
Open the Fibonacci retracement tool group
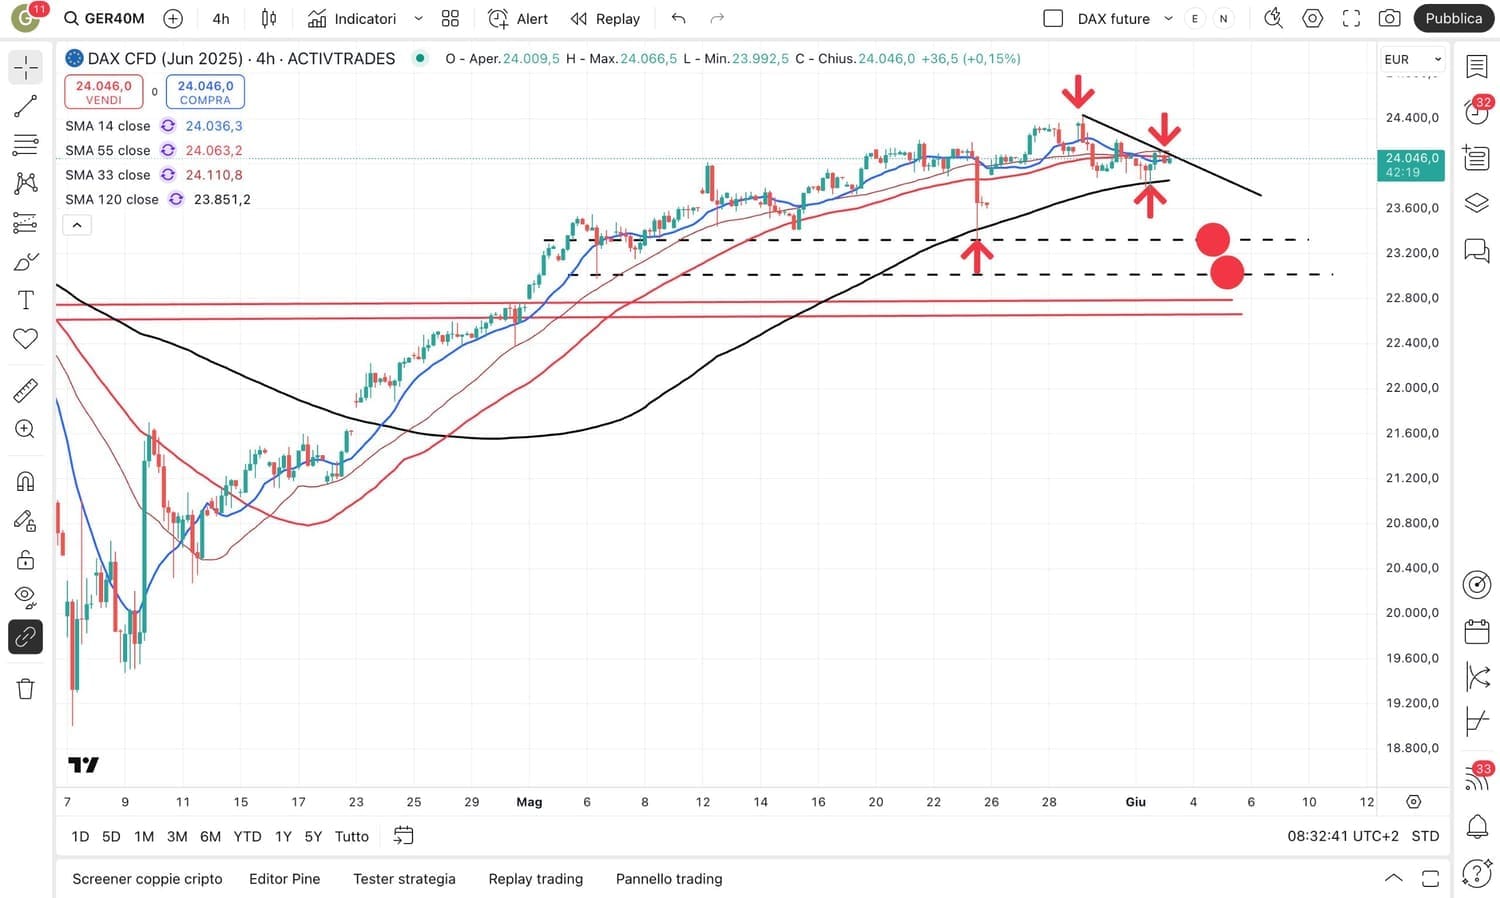point(25,145)
